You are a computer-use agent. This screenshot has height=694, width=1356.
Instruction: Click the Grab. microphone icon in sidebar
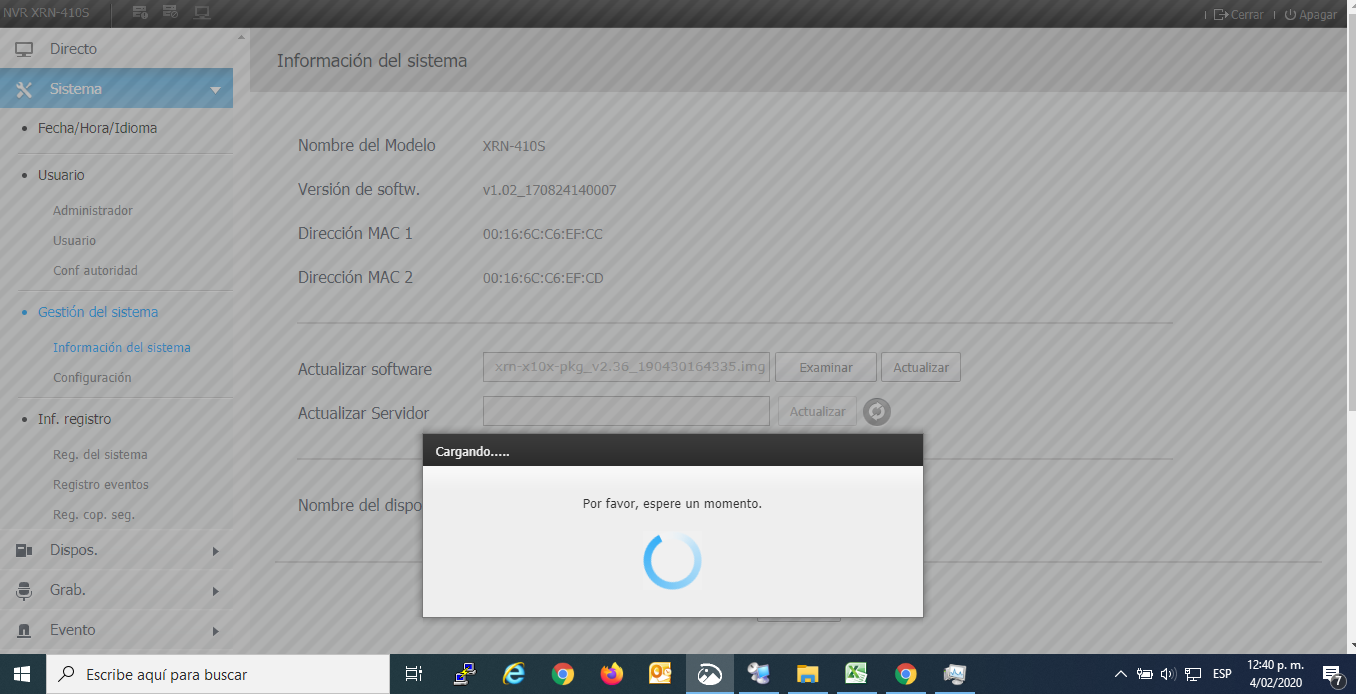(x=24, y=591)
